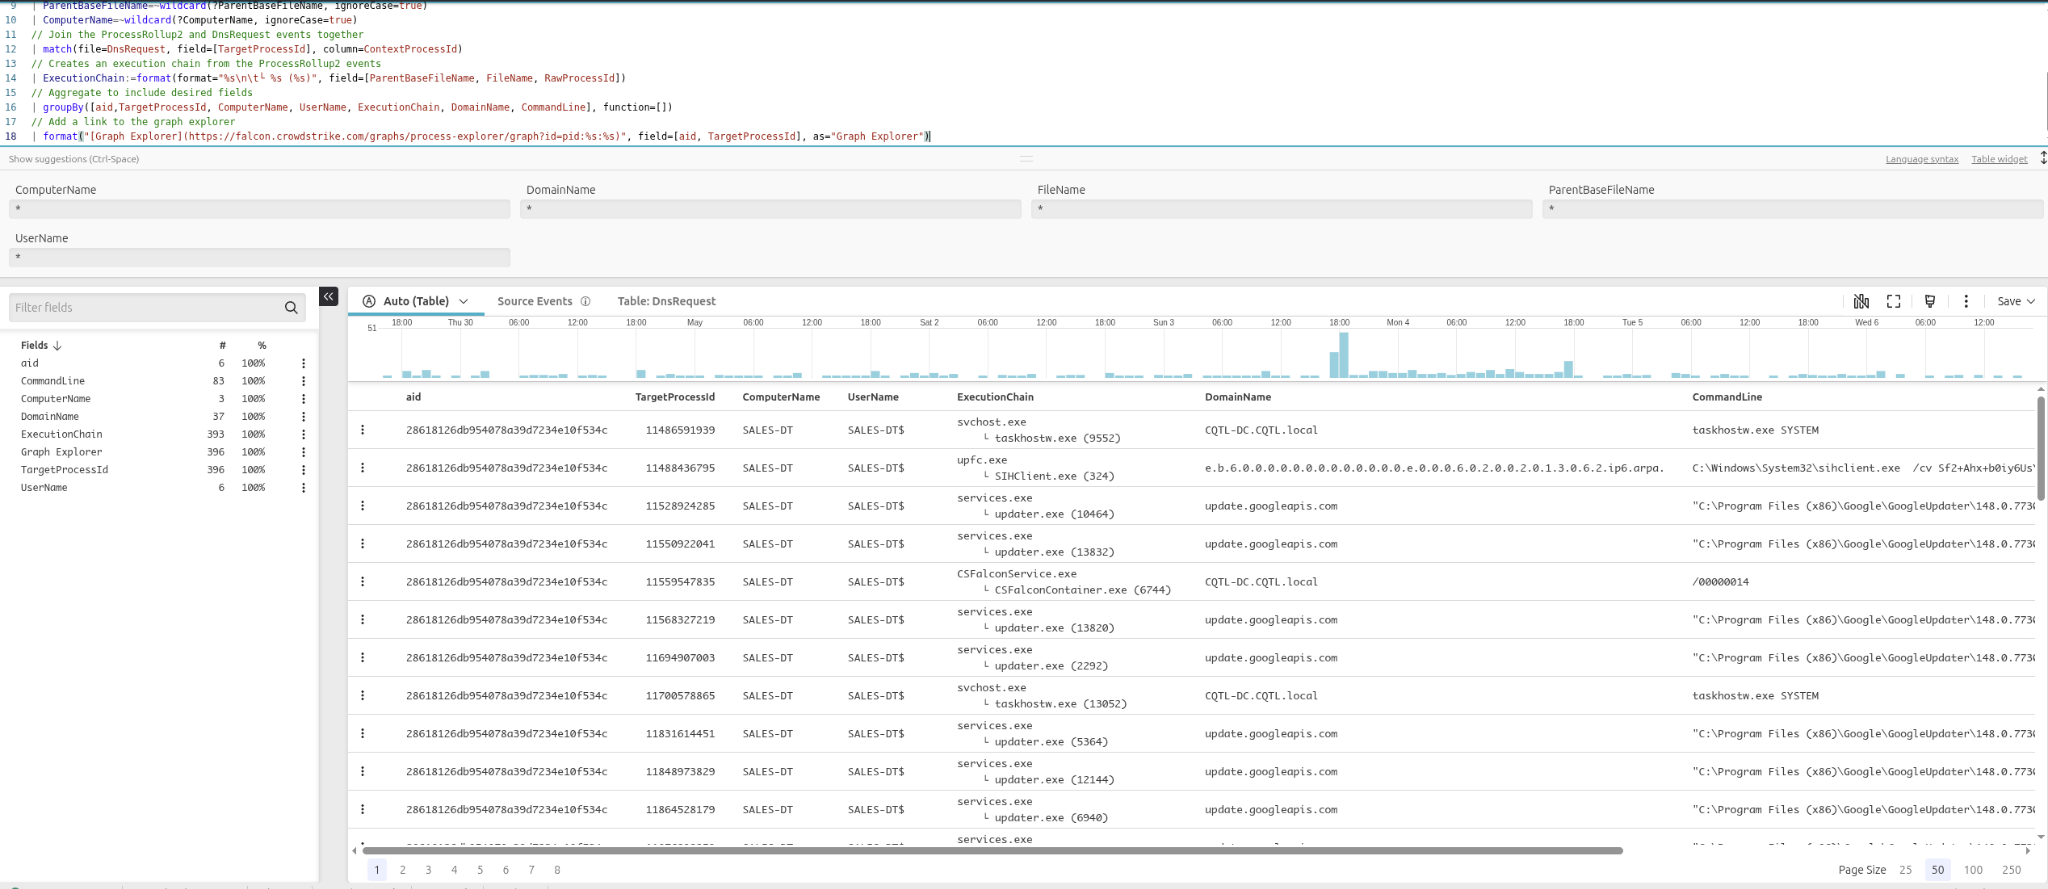Image resolution: width=2048 pixels, height=889 pixels.
Task: Open the Language syntax link
Action: tap(1922, 159)
